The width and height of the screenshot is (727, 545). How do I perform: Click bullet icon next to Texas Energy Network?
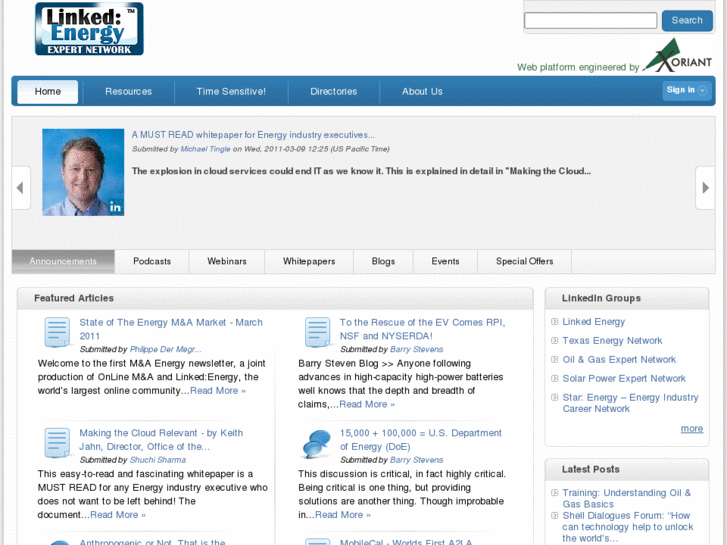point(554,340)
